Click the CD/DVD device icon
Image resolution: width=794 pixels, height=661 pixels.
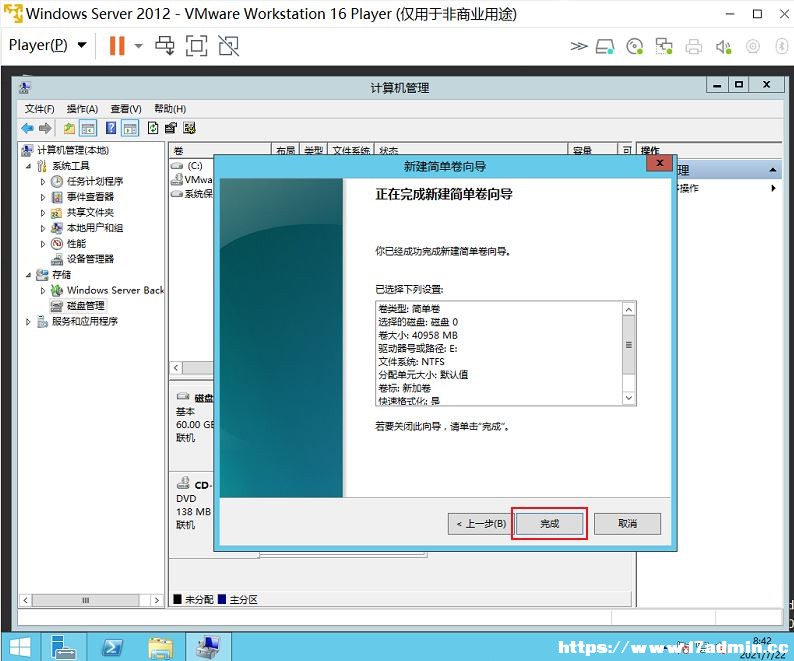pyautogui.click(x=634, y=47)
